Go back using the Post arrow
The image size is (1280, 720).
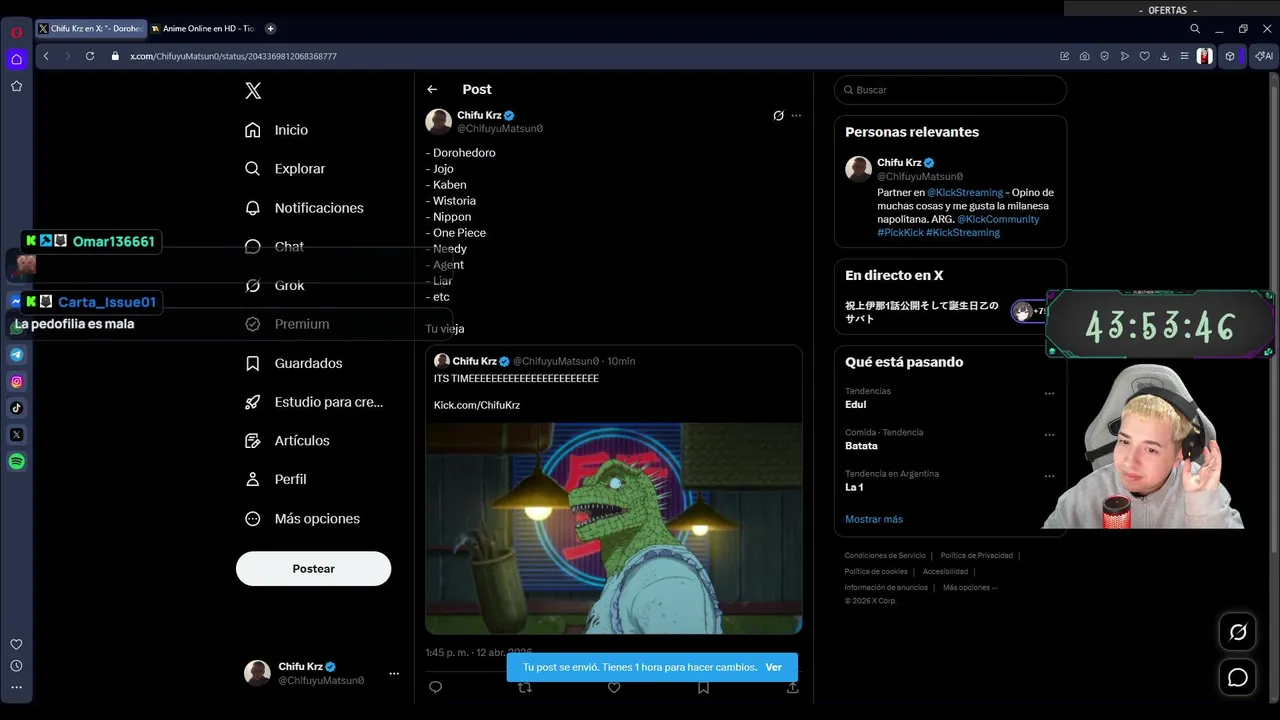(x=432, y=89)
